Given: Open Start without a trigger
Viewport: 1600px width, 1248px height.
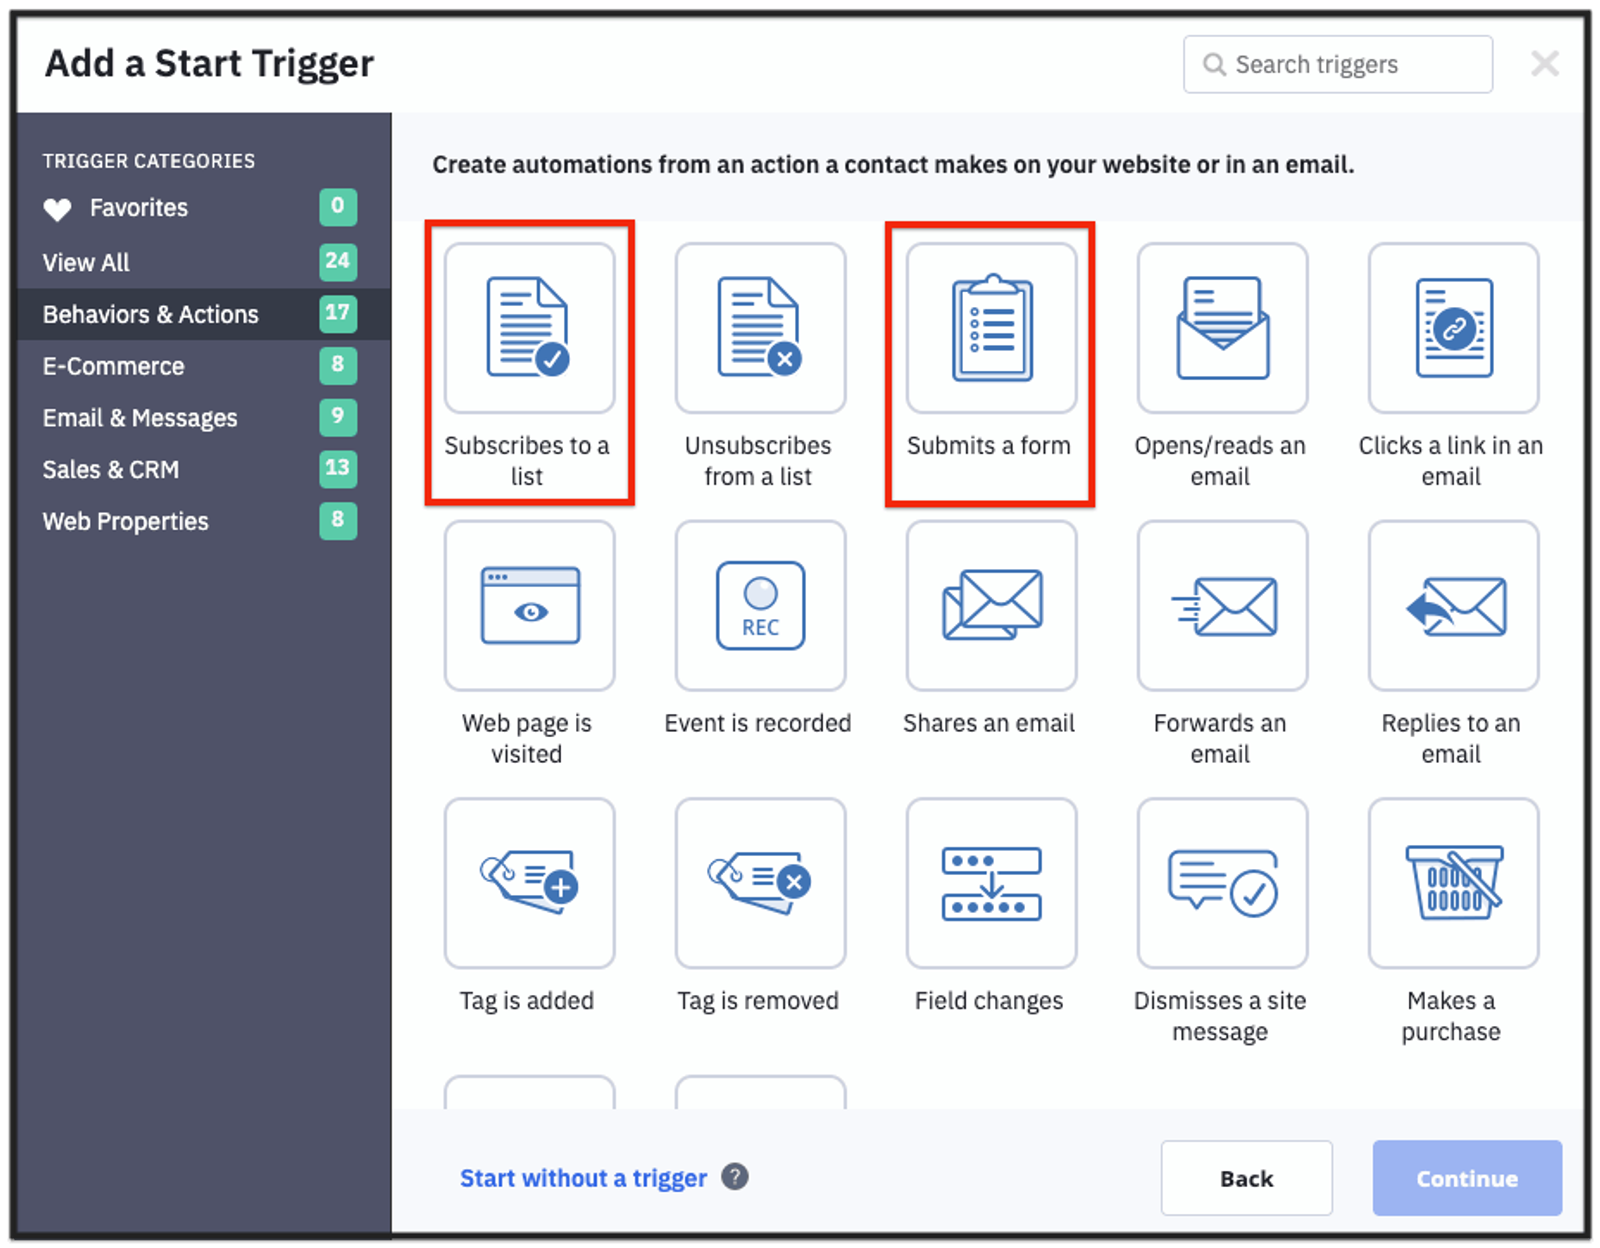Looking at the screenshot, I should coord(583,1178).
